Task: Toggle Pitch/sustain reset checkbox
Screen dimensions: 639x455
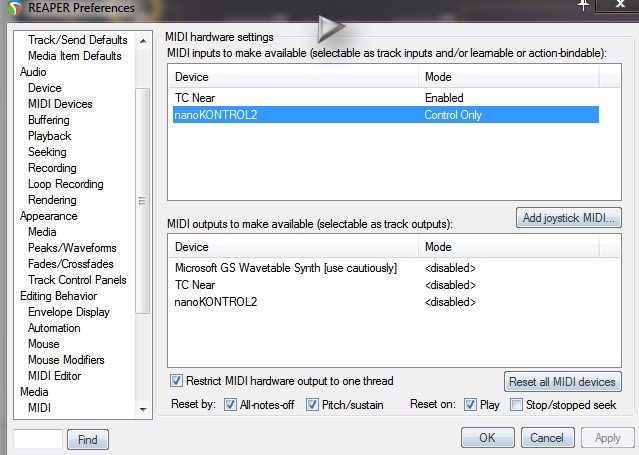Action: 312,404
